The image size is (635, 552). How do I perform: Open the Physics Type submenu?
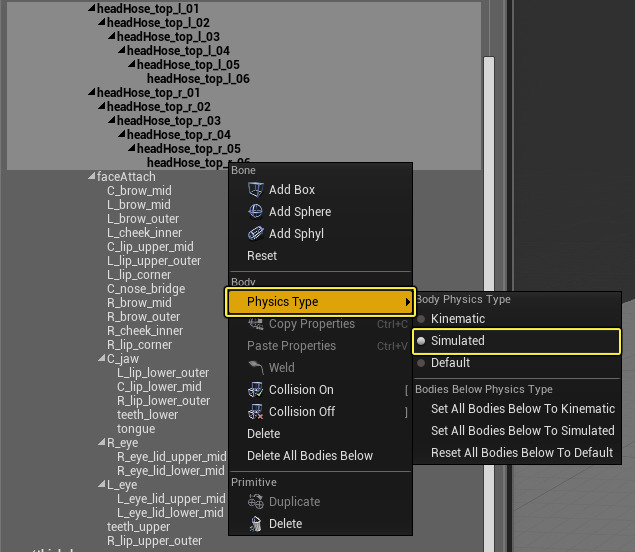coord(320,302)
